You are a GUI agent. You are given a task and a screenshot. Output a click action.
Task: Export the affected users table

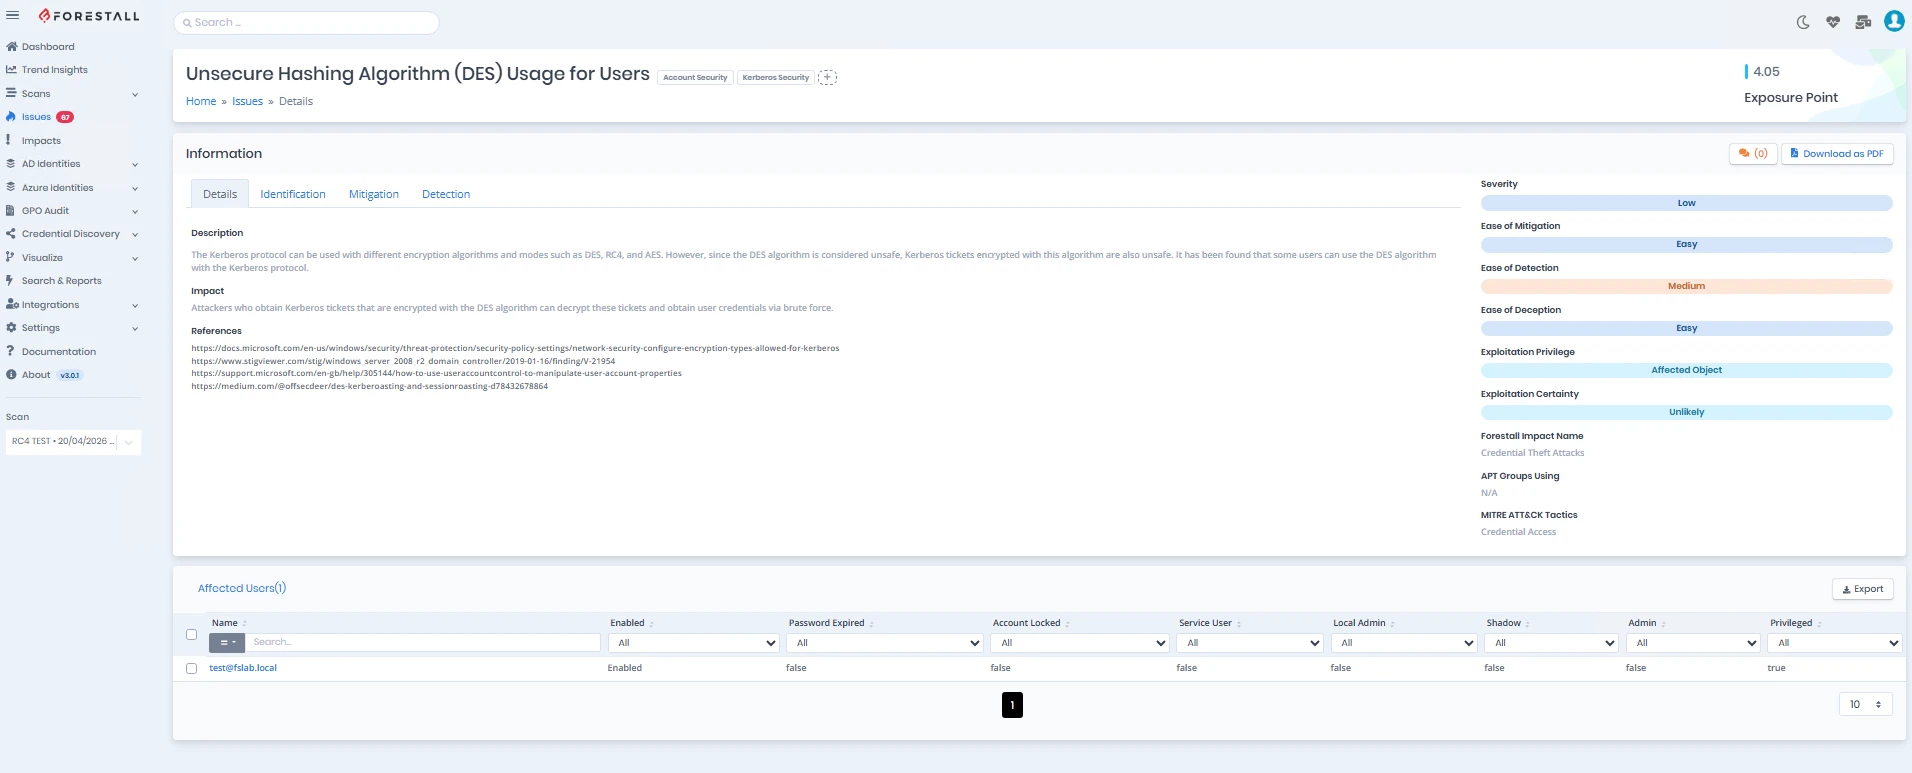pyautogui.click(x=1862, y=589)
